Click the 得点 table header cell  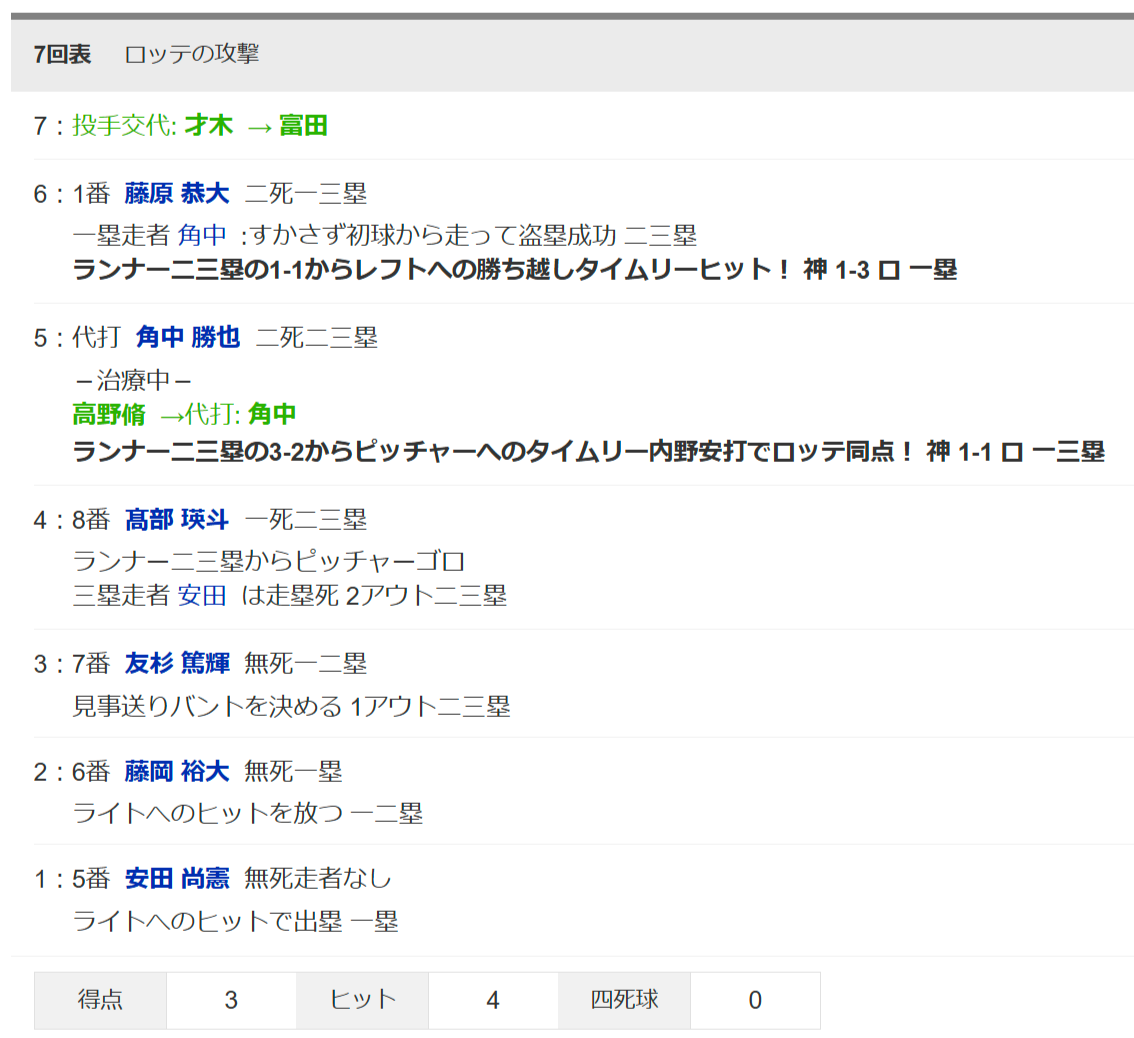(101, 1000)
